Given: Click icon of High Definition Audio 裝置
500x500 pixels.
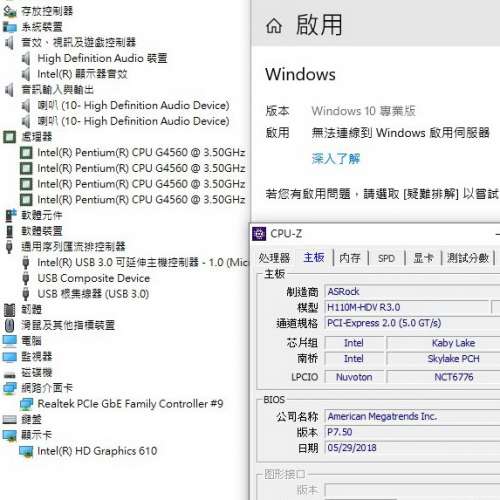Looking at the screenshot, I should point(26,58).
